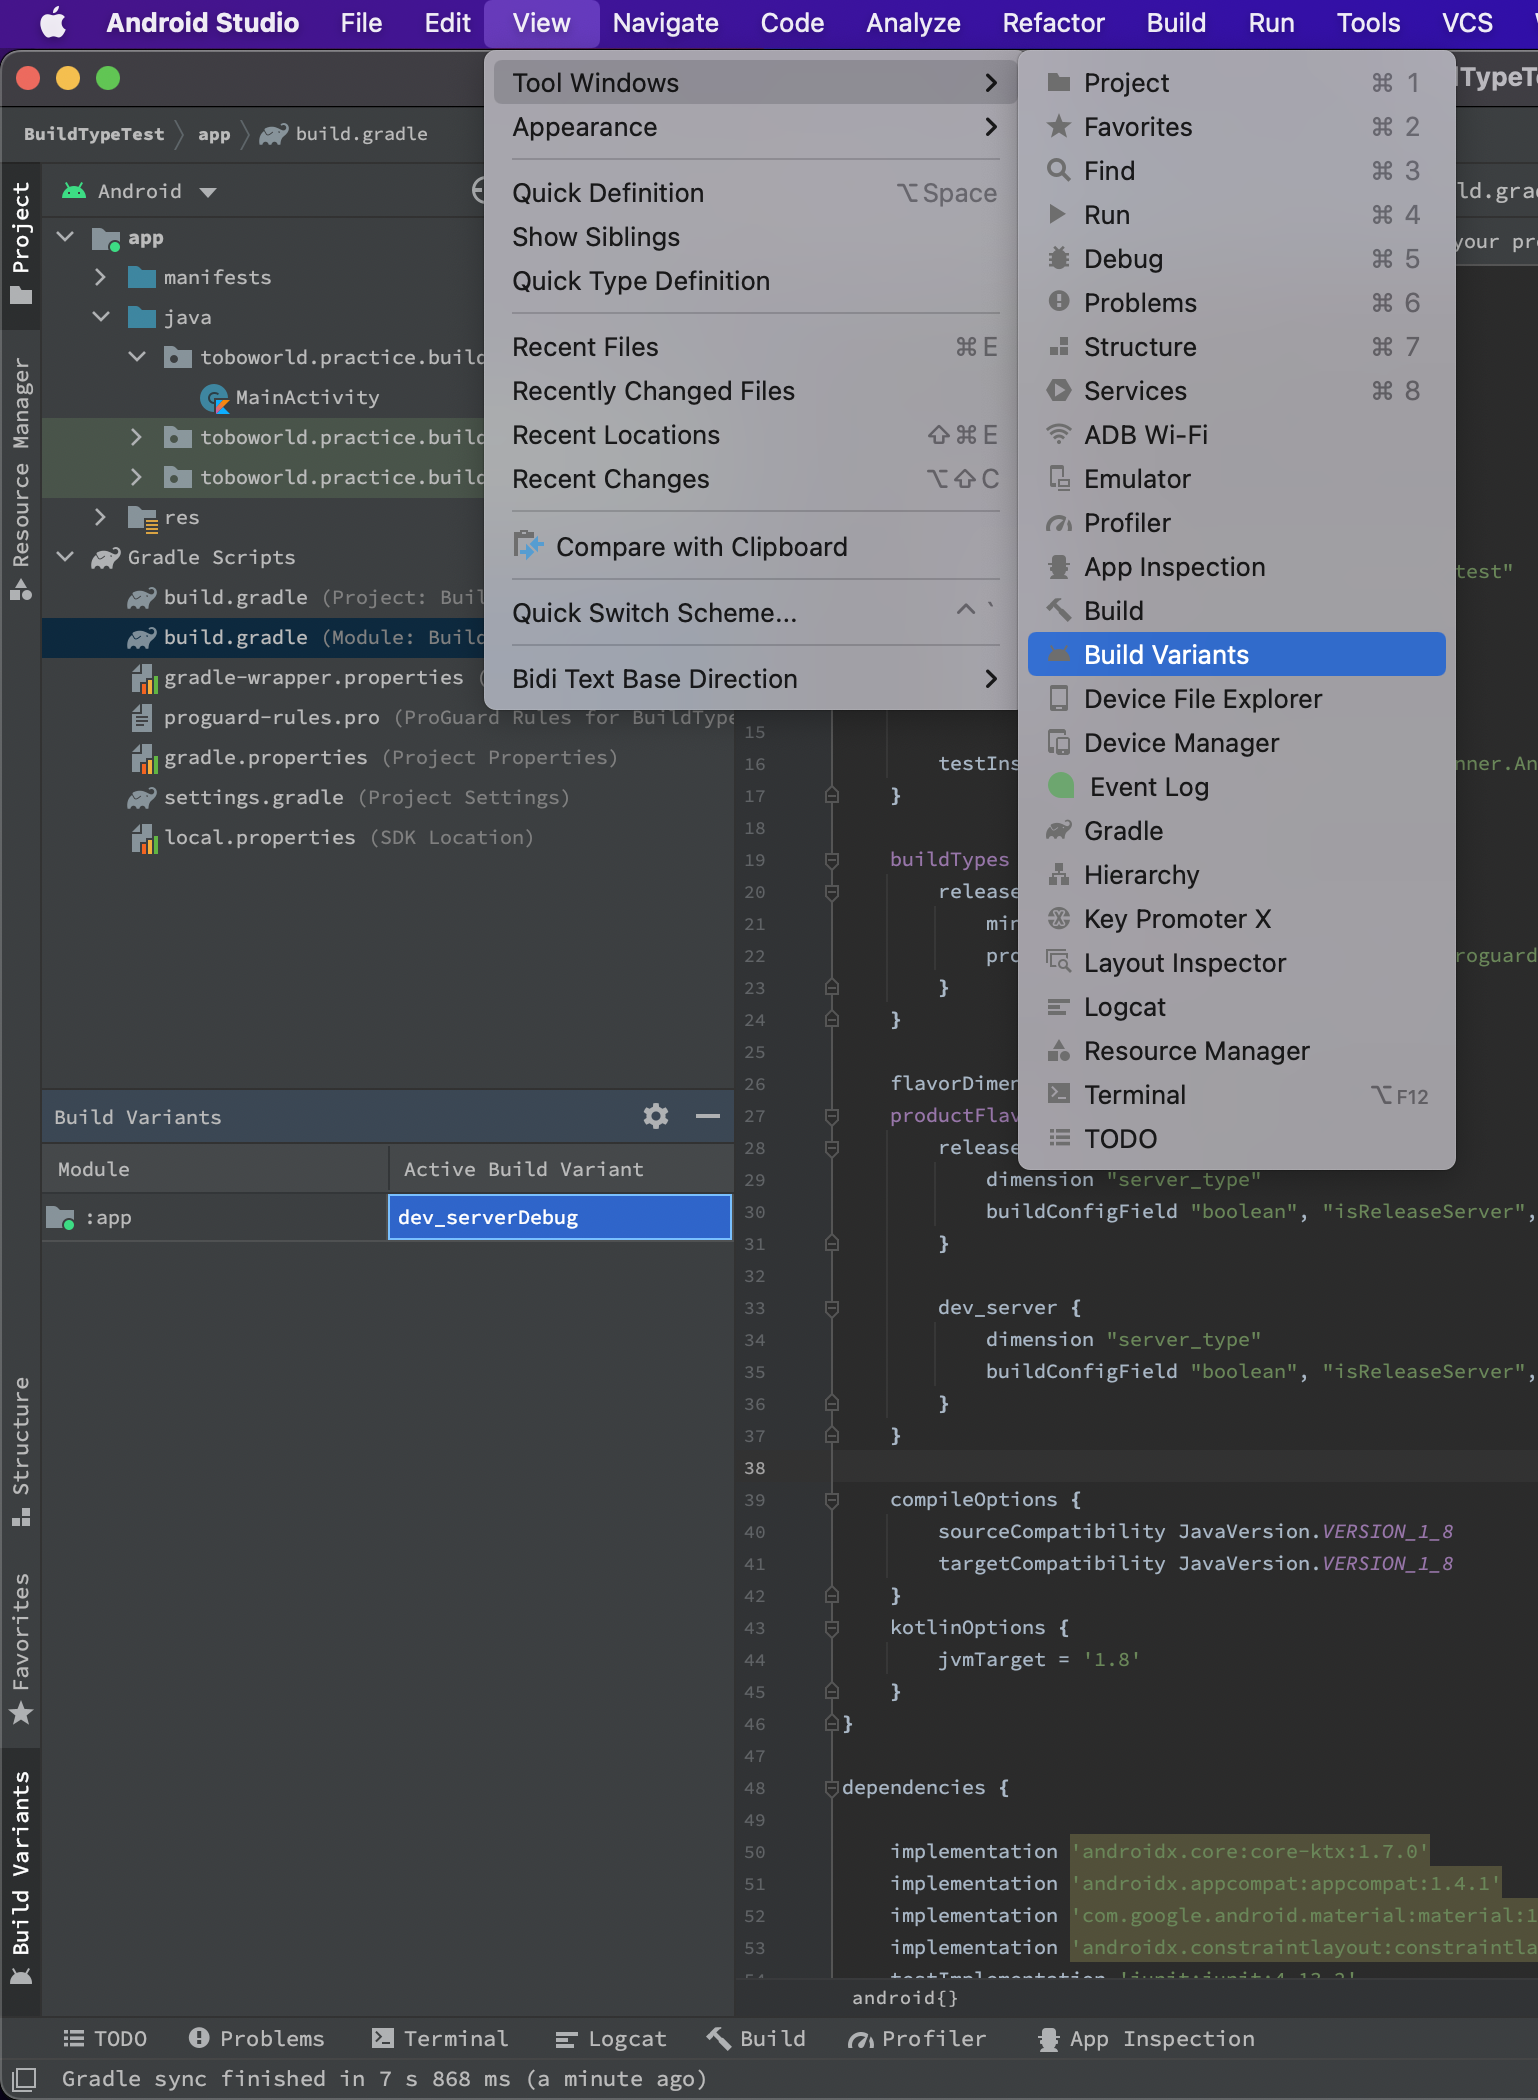Click the Compare with Clipboard icon
Image resolution: width=1538 pixels, height=2100 pixels.
[528, 546]
